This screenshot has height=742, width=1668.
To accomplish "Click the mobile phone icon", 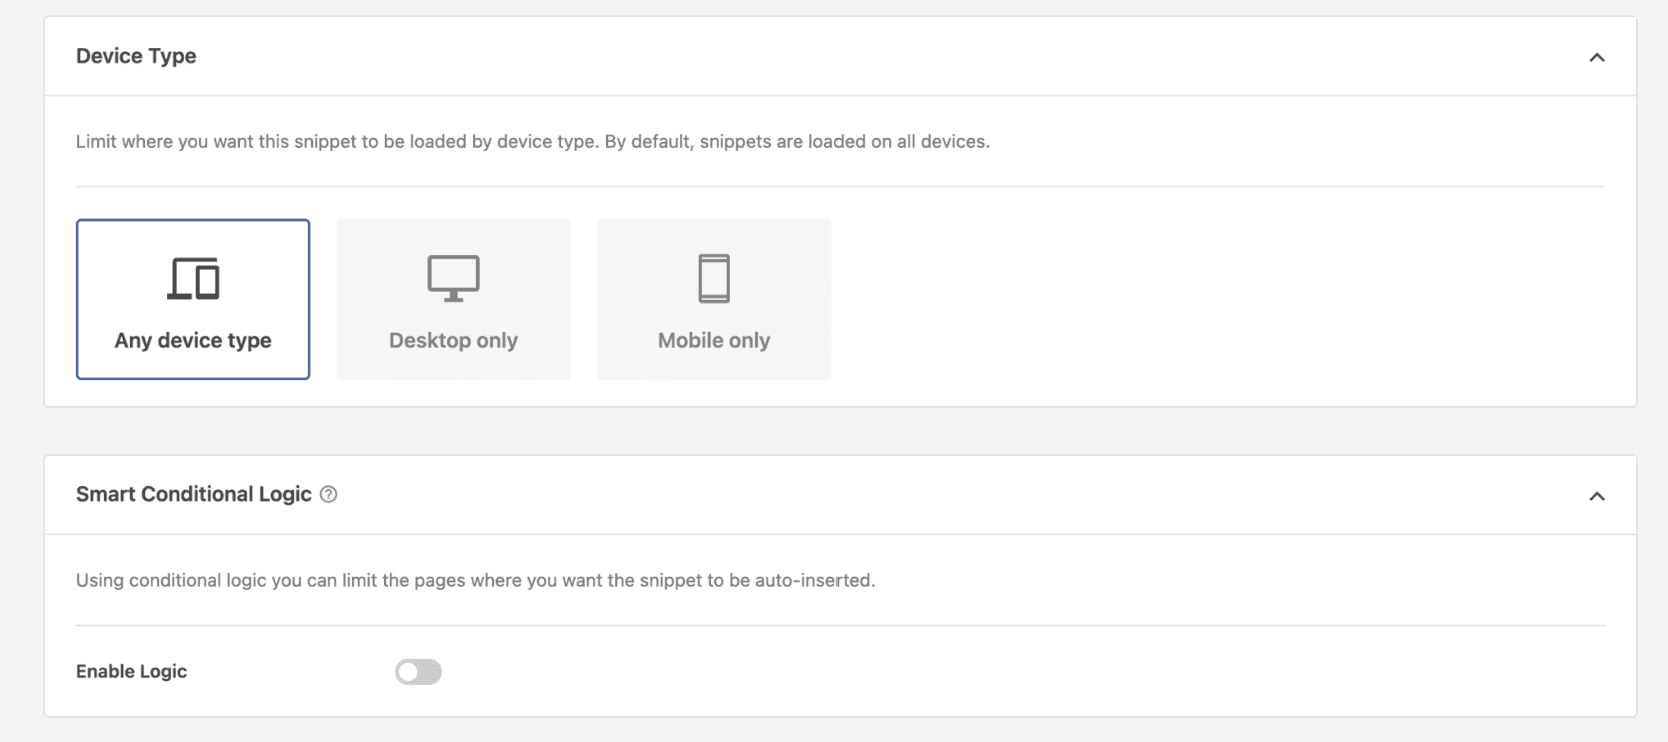I will 714,278.
